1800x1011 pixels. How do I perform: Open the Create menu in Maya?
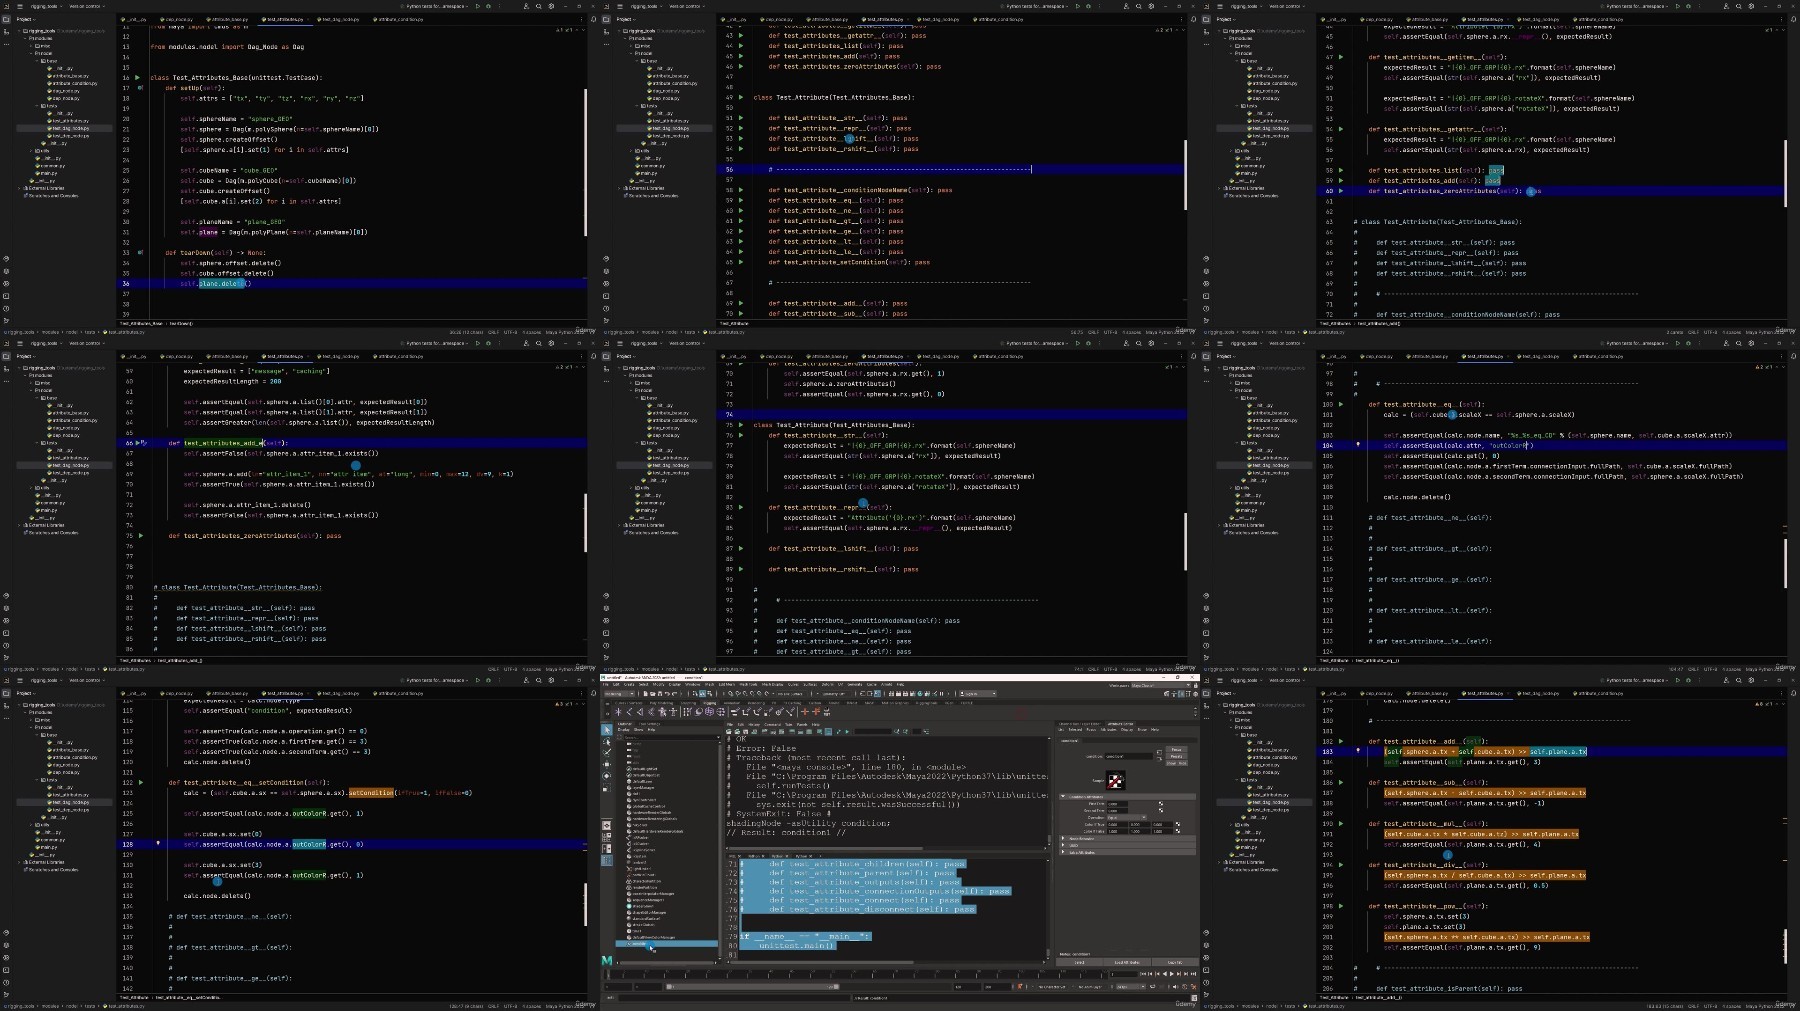629,684
